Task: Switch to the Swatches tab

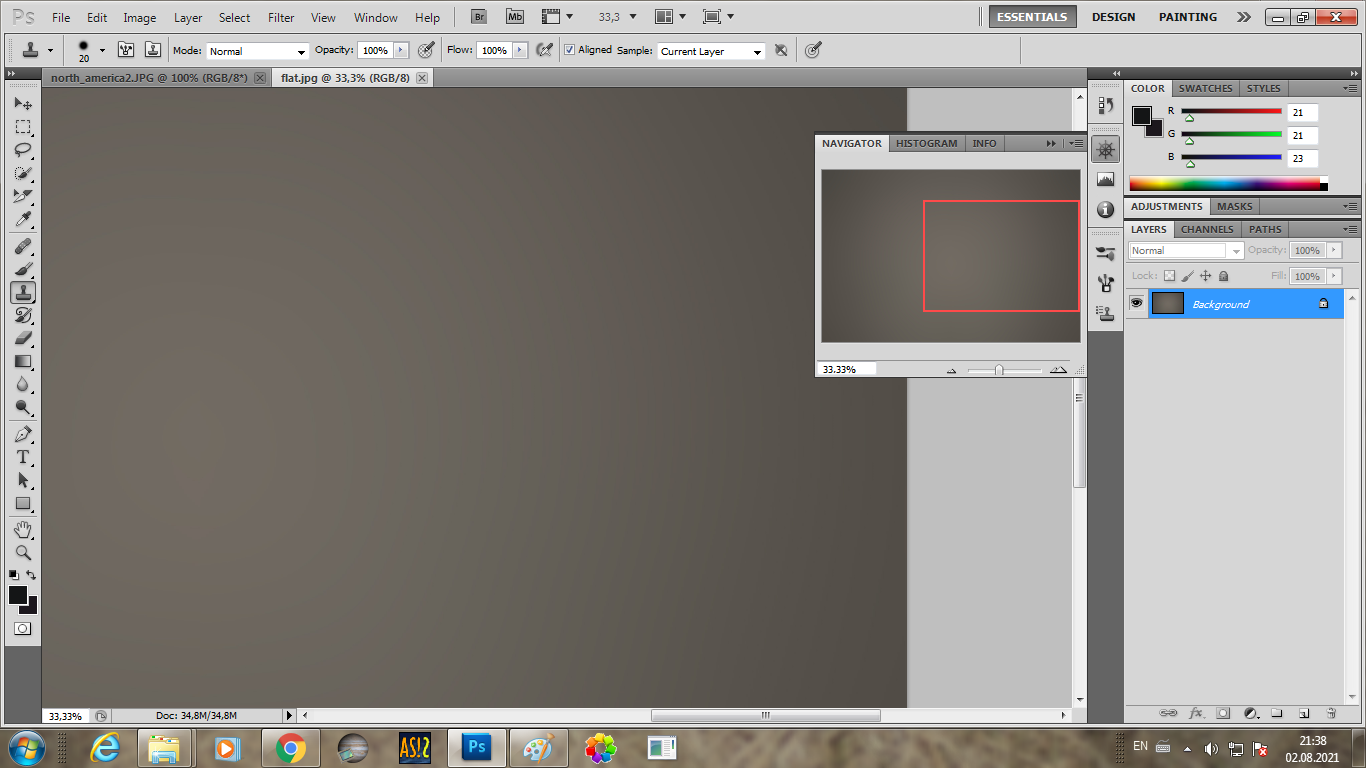Action: (x=1205, y=88)
